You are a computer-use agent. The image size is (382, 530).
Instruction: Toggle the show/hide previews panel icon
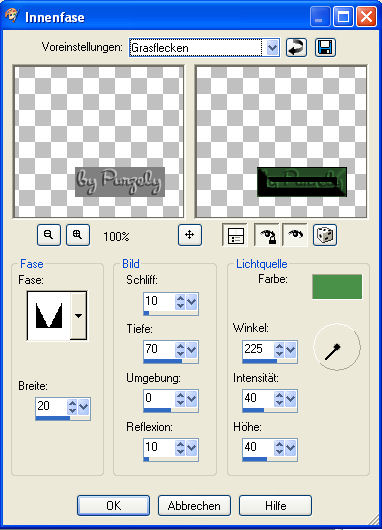click(x=235, y=235)
